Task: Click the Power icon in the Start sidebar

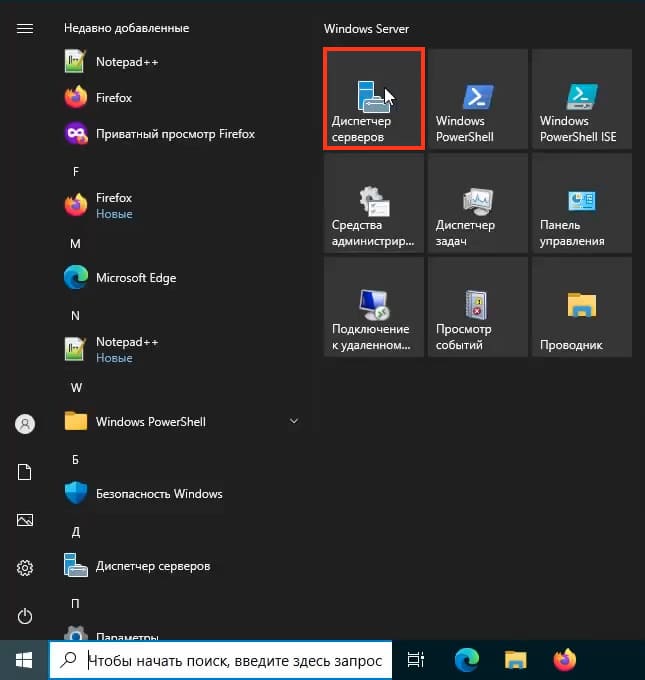Action: [x=25, y=616]
